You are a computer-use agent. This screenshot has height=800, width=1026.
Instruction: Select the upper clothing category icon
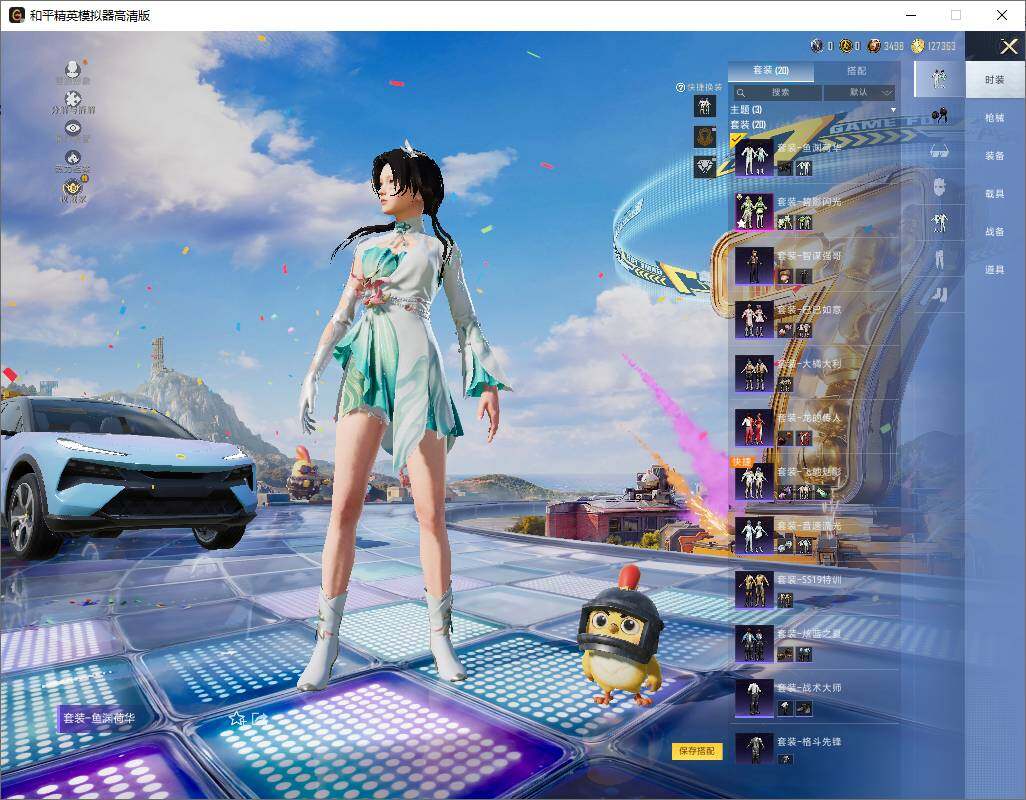[940, 222]
